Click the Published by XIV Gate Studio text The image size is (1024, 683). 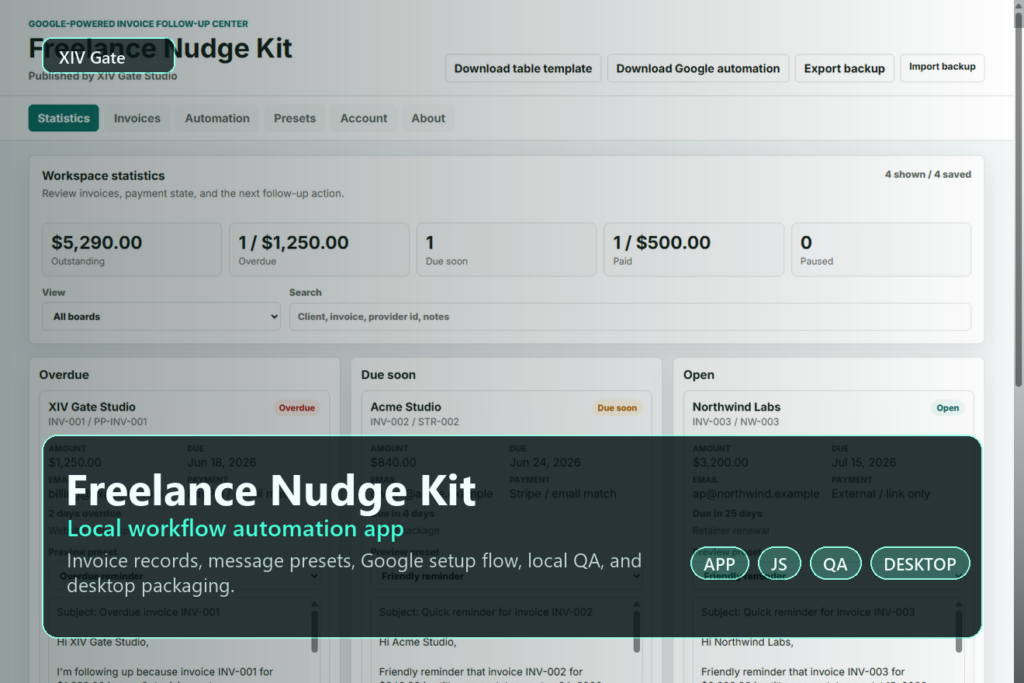tap(103, 76)
